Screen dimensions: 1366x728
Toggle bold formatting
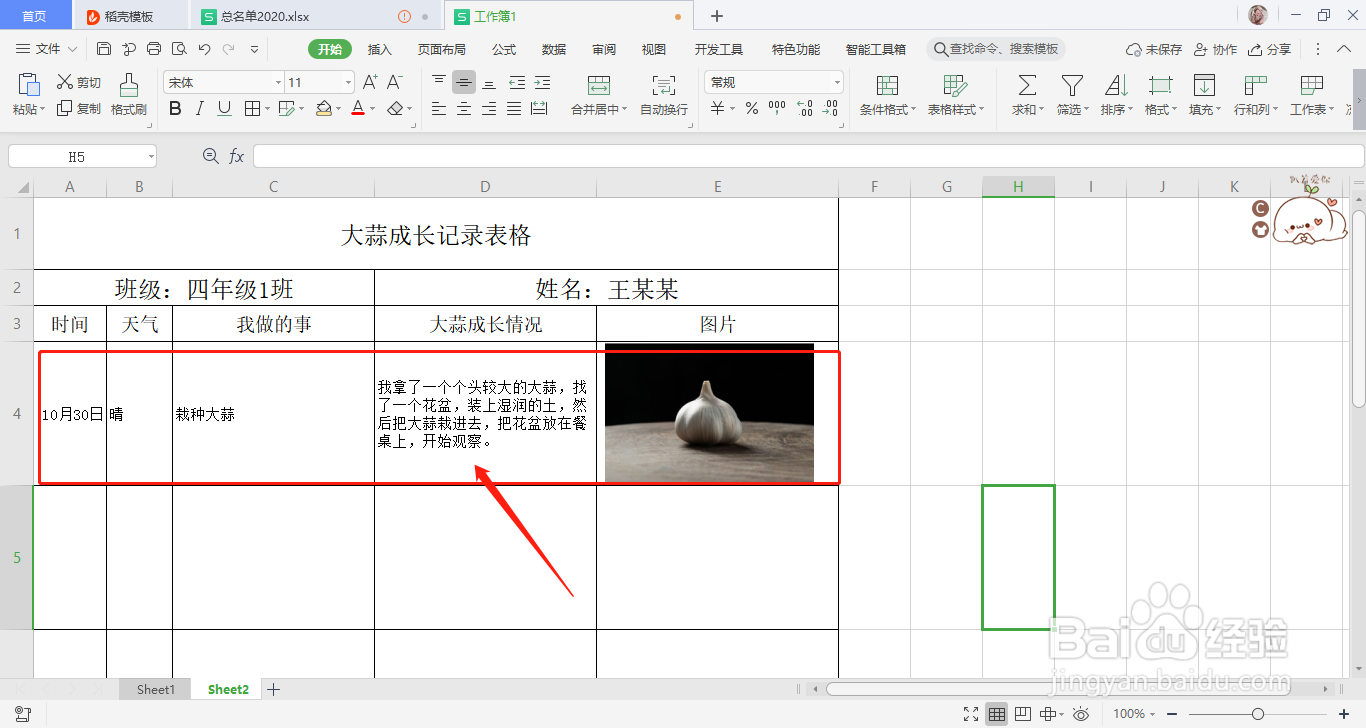[x=175, y=108]
